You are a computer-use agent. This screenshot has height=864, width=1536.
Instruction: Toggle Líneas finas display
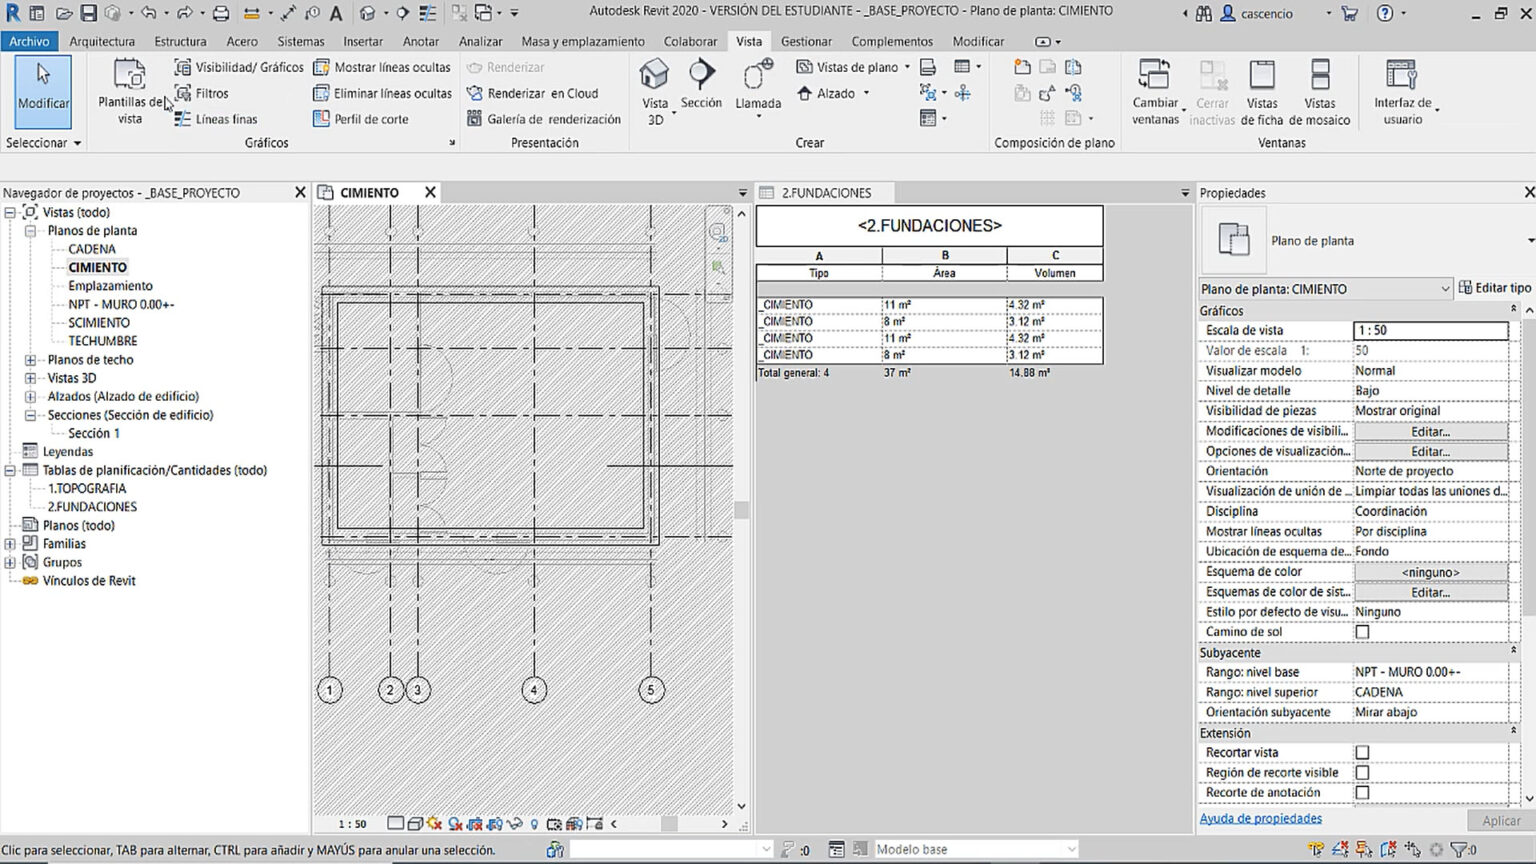(219, 118)
